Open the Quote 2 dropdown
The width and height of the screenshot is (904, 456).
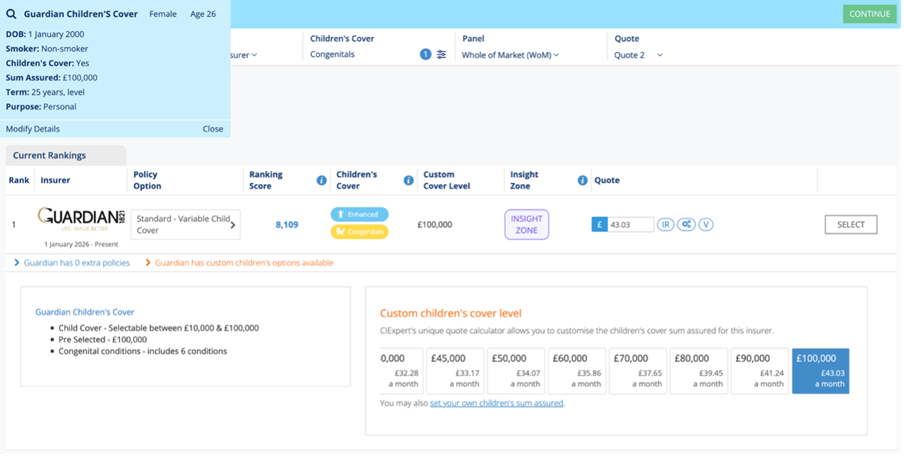click(638, 55)
